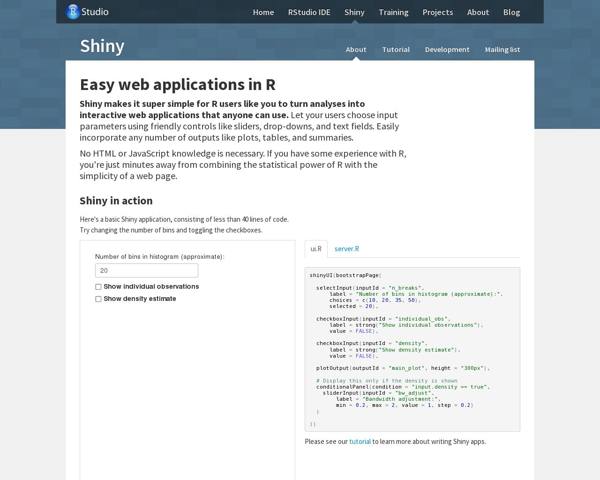Toggle the Show density estimate checkbox
This screenshot has height=480, width=600.
pyautogui.click(x=98, y=299)
